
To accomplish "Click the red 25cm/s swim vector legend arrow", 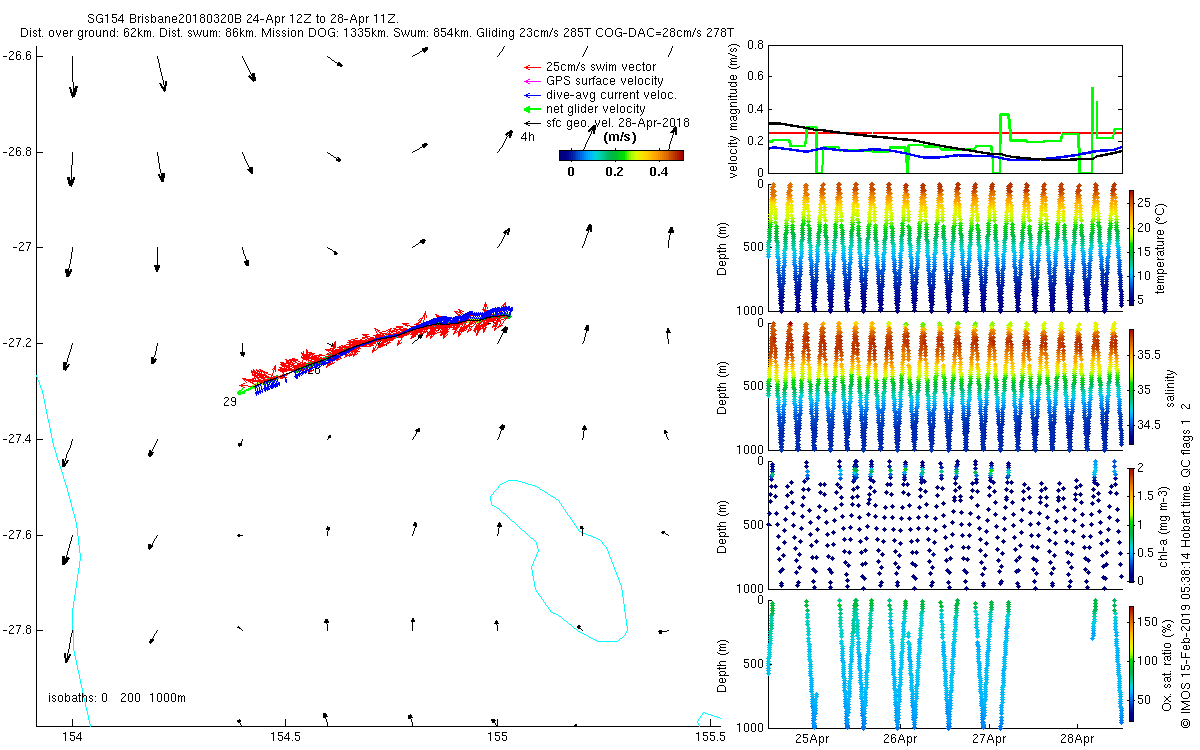I will tap(531, 67).
